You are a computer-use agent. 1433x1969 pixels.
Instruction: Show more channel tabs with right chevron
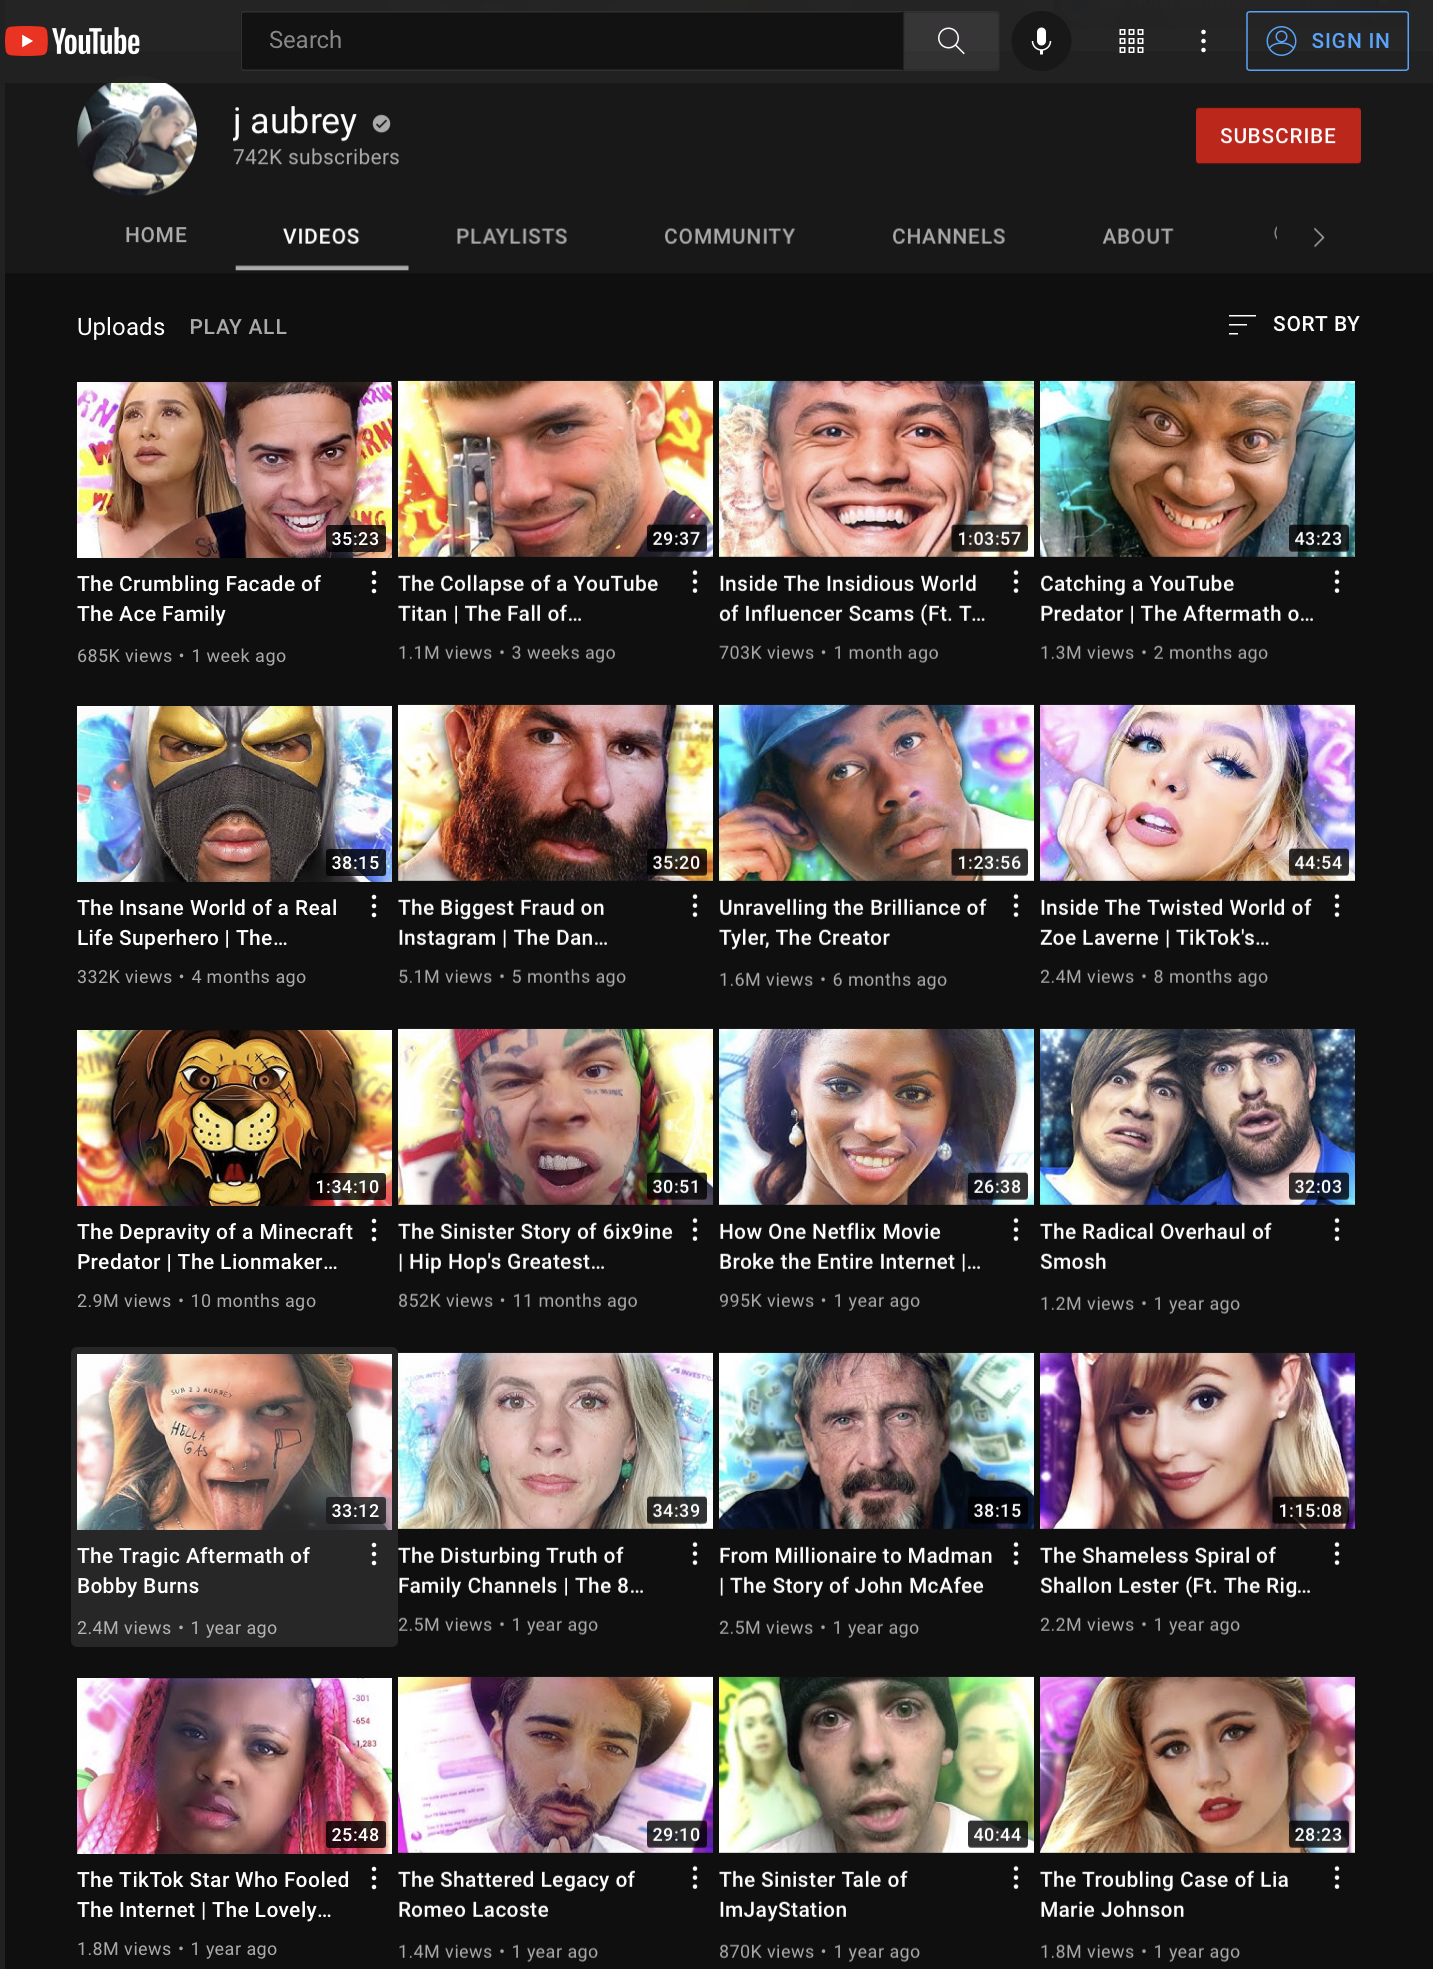coord(1319,237)
